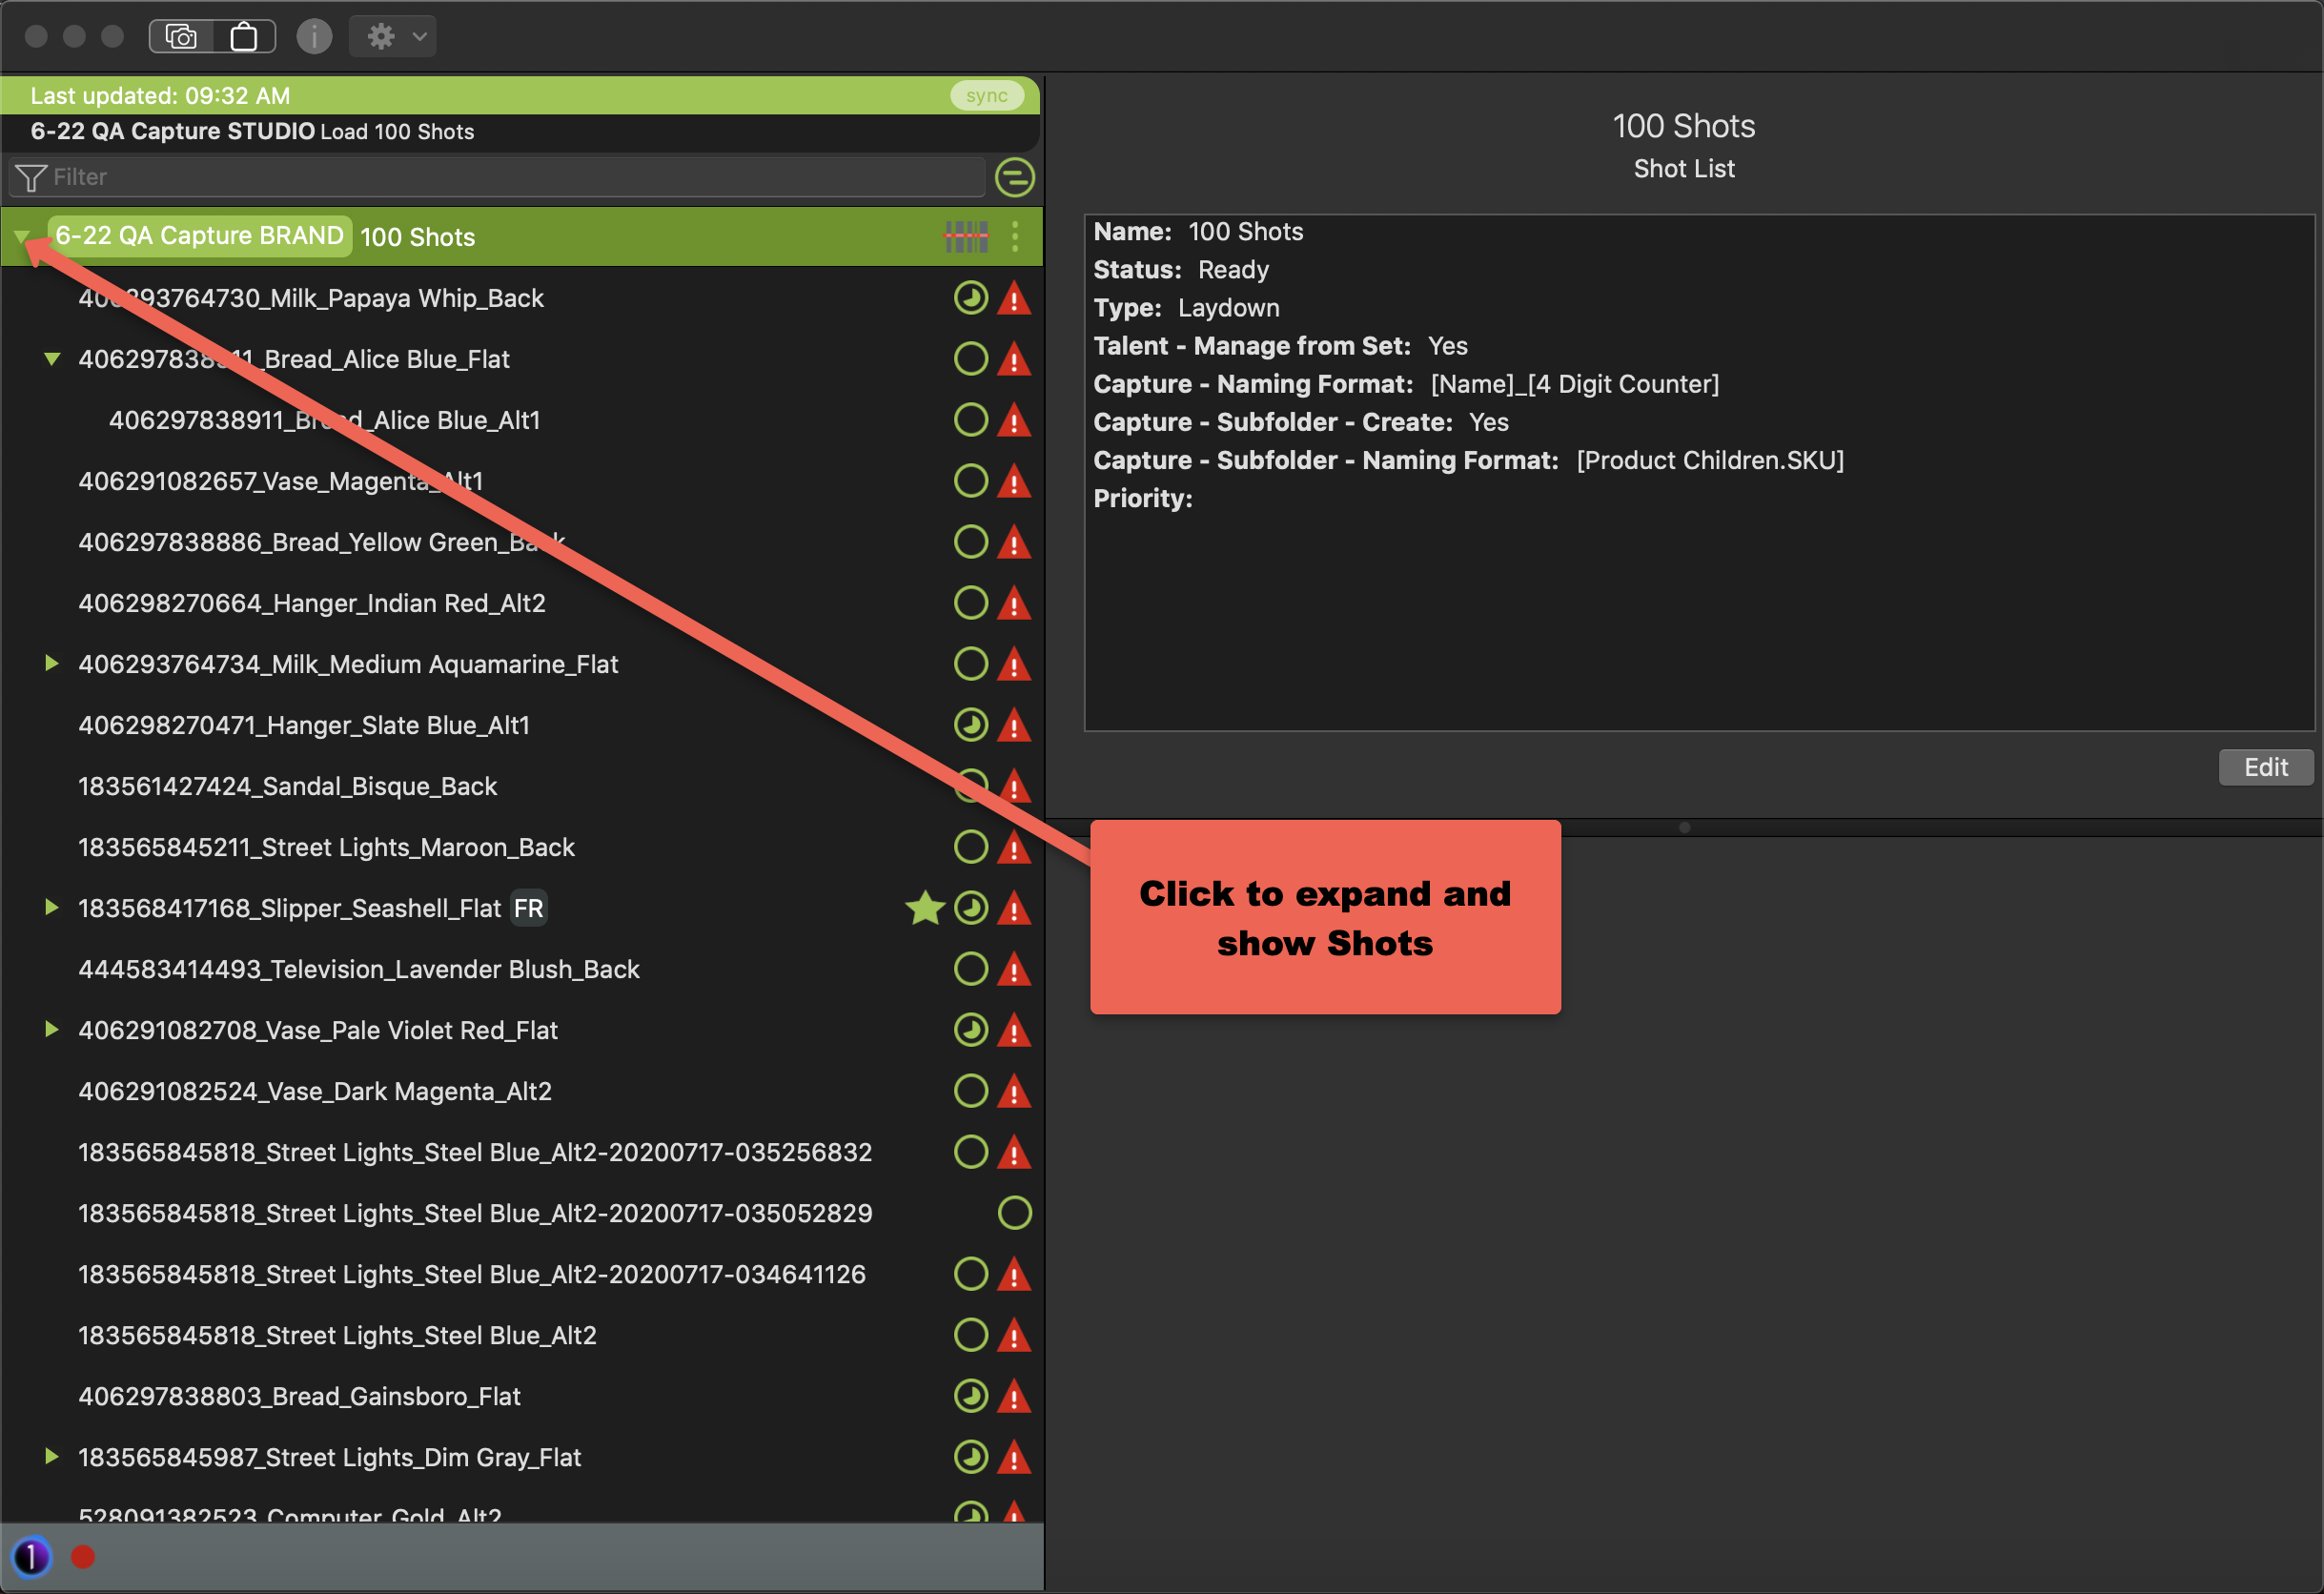This screenshot has width=2324, height=1594.
Task: Expand the Milk_Medium Aquamarine_Flat item
Action: click(52, 664)
